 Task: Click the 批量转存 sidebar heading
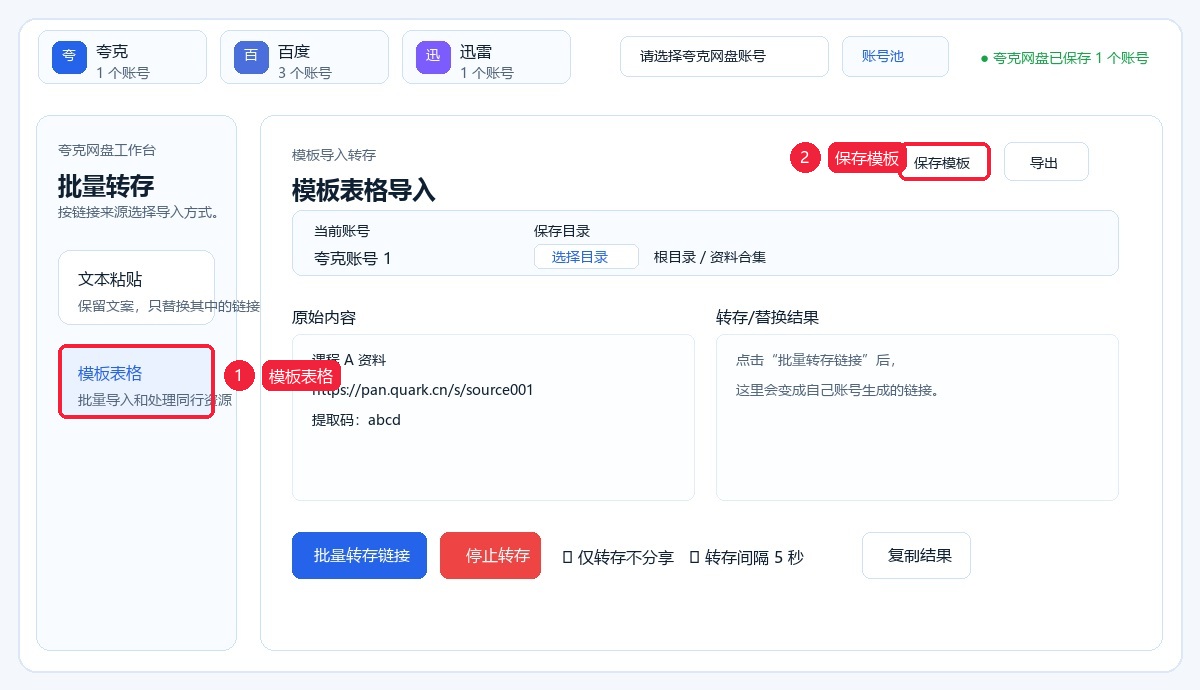pyautogui.click(x=106, y=186)
